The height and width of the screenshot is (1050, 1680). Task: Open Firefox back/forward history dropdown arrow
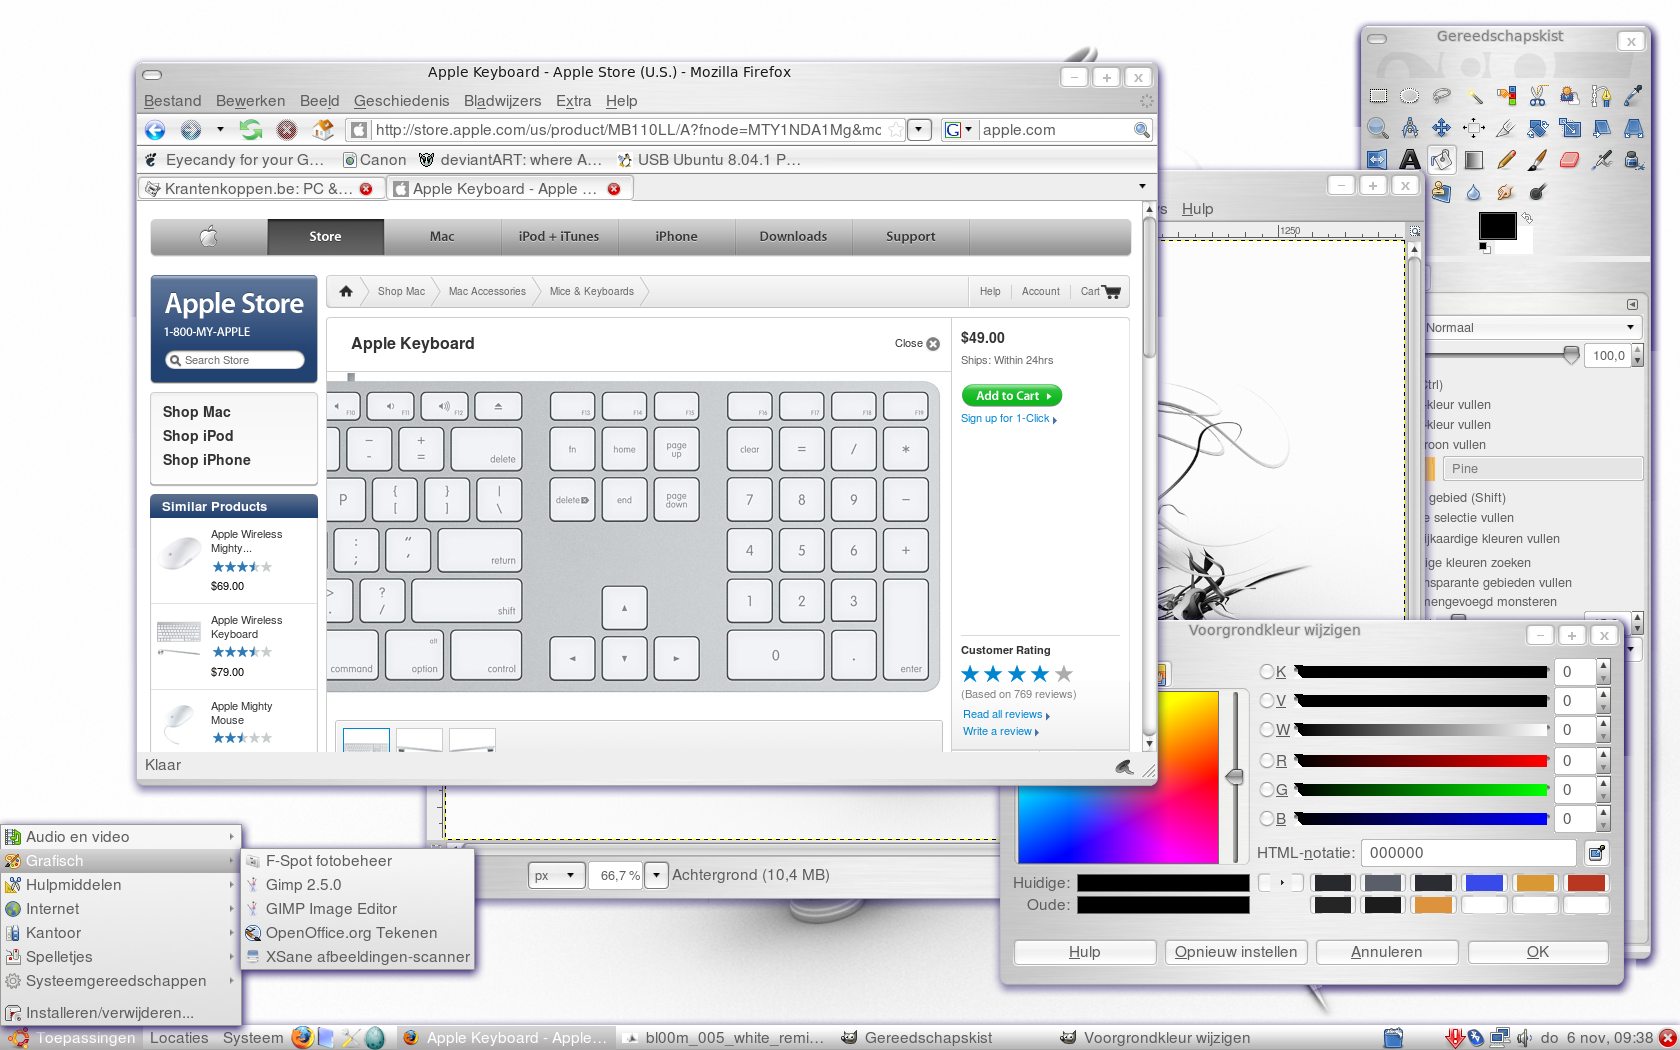coord(220,130)
